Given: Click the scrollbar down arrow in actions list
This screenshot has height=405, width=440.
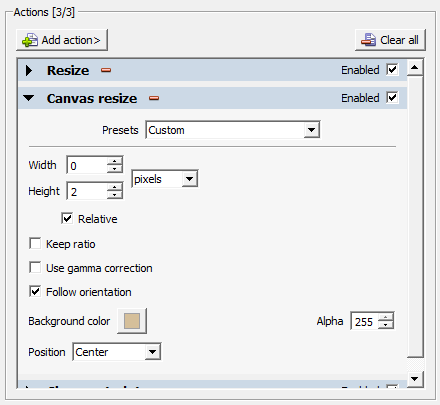Looking at the screenshot, I should pyautogui.click(x=415, y=379).
